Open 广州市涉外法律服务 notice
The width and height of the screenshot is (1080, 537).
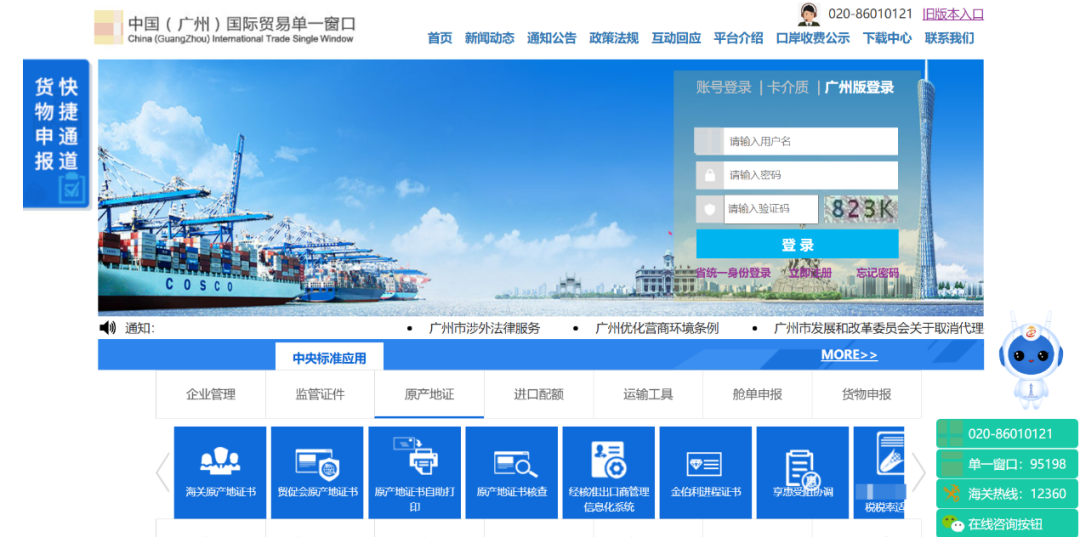tap(484, 328)
